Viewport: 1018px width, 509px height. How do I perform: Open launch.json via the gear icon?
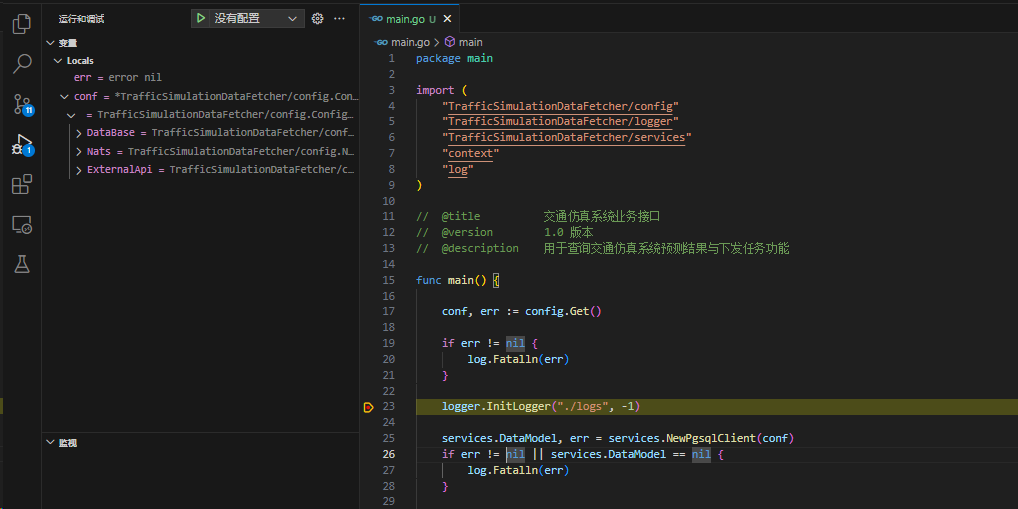tap(318, 18)
